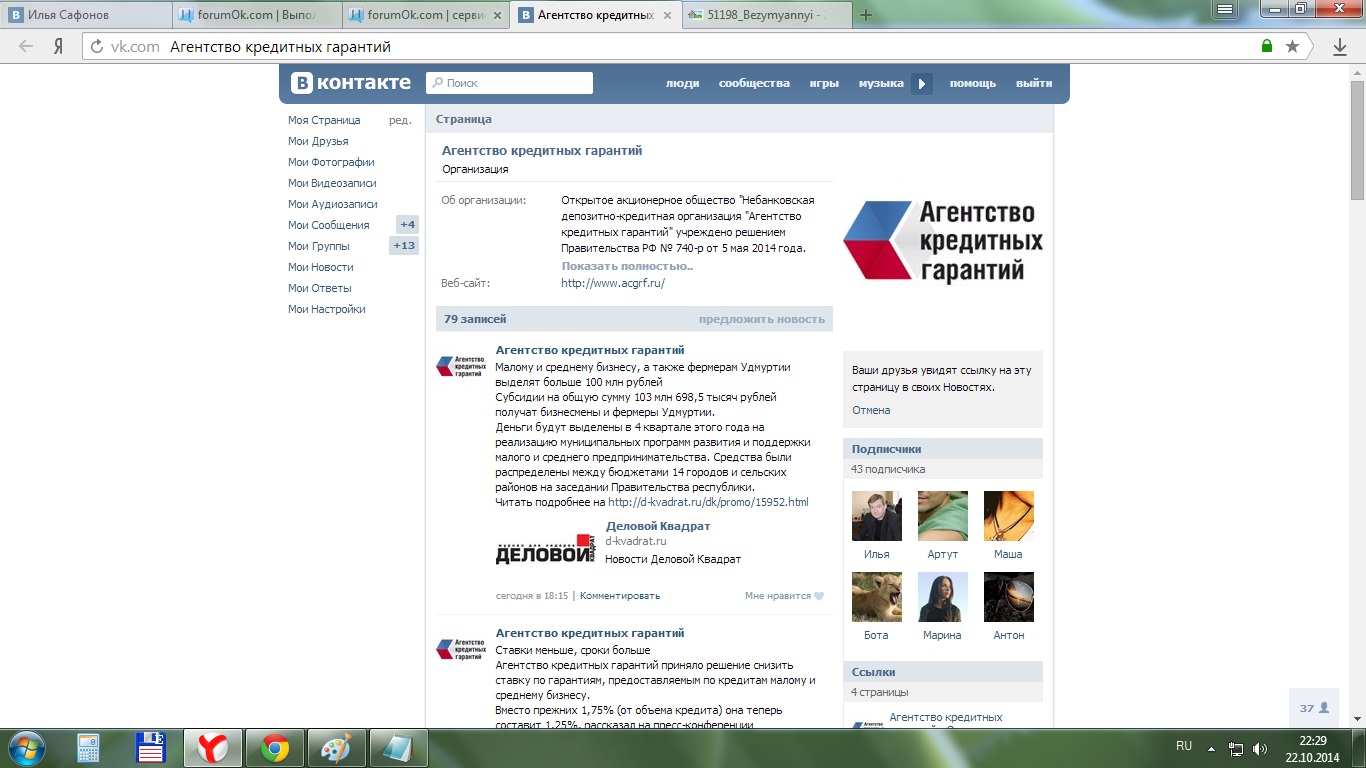1366x768 pixels.
Task: Open Chrome from the taskbar
Action: point(275,748)
